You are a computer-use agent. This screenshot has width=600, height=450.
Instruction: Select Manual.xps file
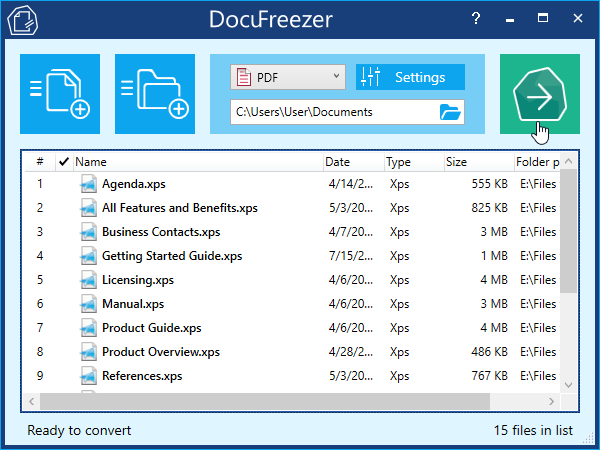(x=133, y=304)
